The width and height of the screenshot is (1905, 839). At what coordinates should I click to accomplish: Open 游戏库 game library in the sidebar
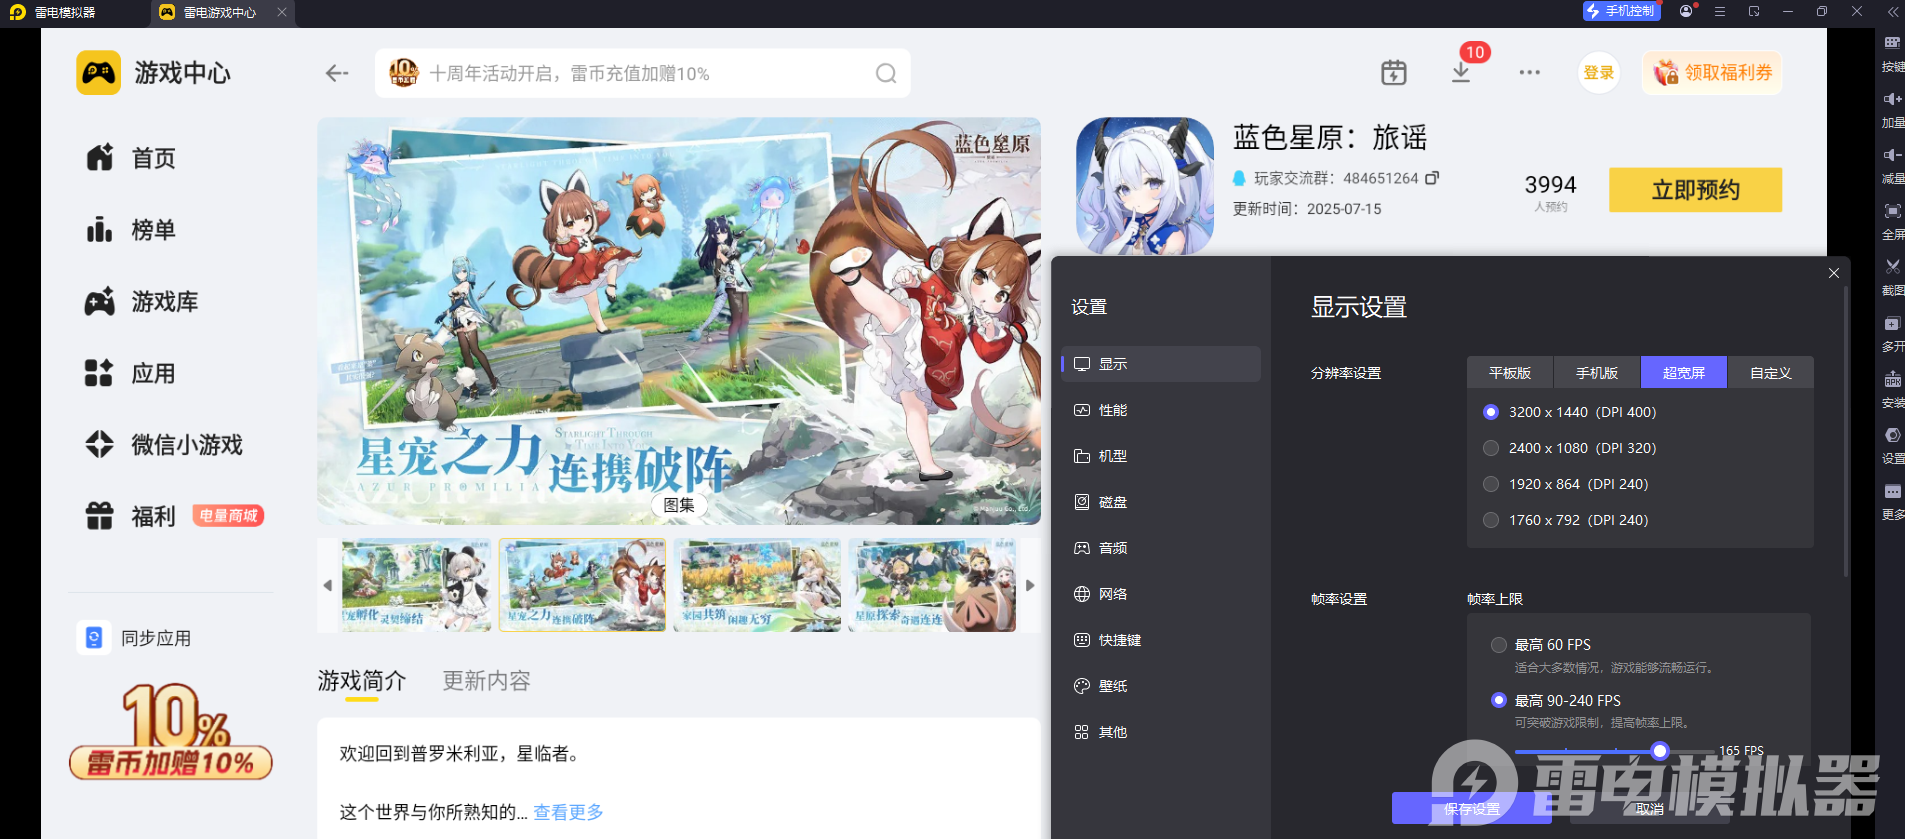click(x=141, y=302)
